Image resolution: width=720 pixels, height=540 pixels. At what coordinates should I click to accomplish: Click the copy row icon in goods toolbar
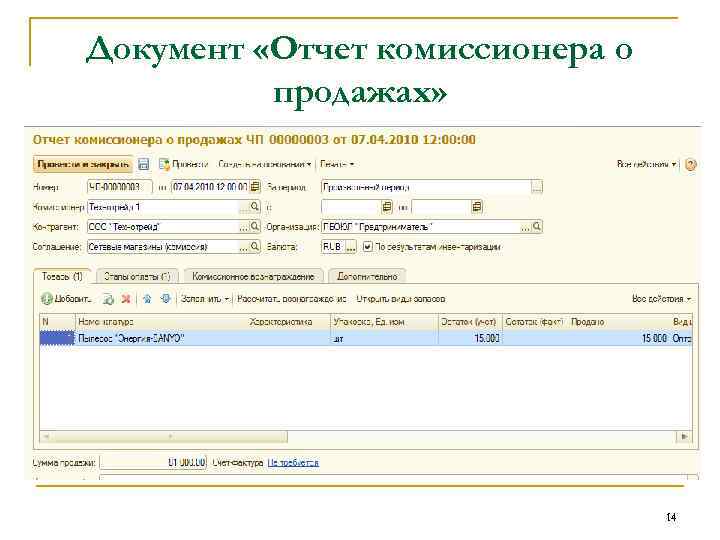[108, 299]
